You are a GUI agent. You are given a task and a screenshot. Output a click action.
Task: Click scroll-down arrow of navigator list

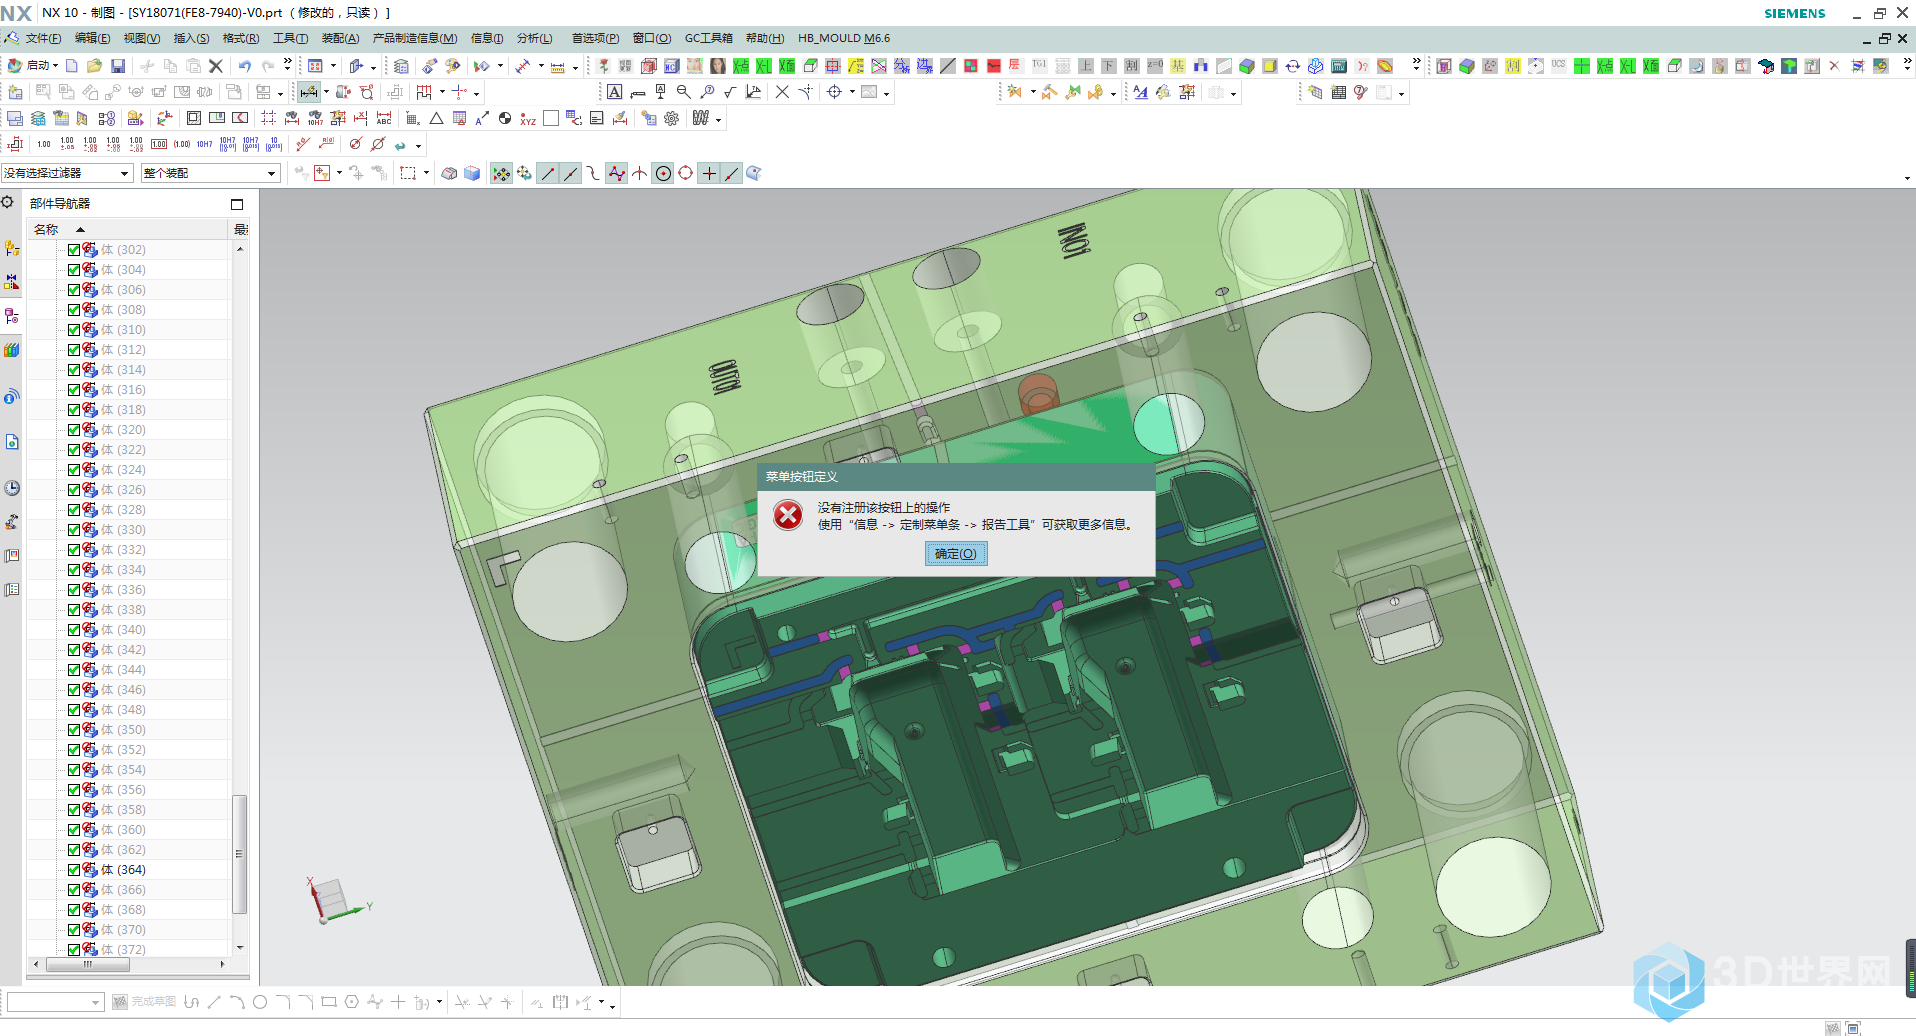(240, 948)
